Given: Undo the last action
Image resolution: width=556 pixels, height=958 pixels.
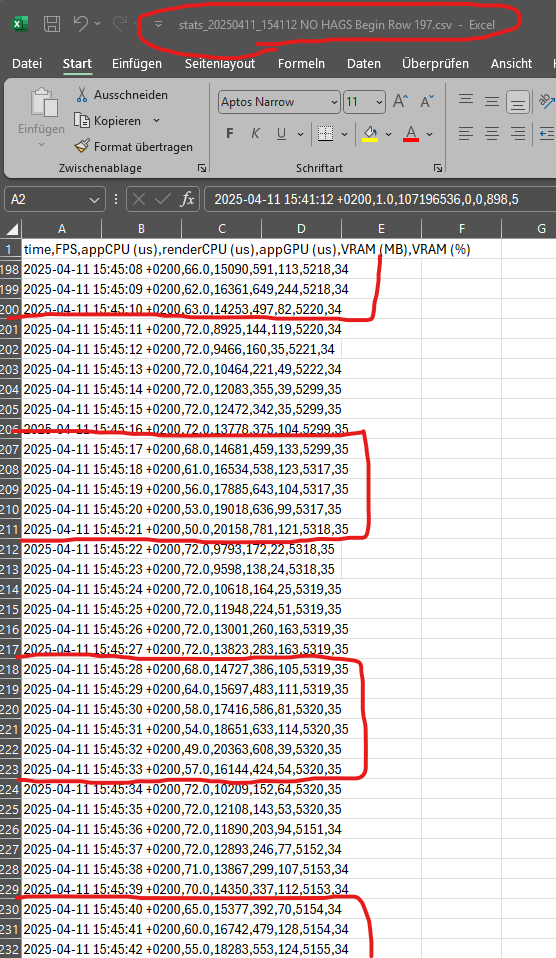Looking at the screenshot, I should tap(81, 24).
